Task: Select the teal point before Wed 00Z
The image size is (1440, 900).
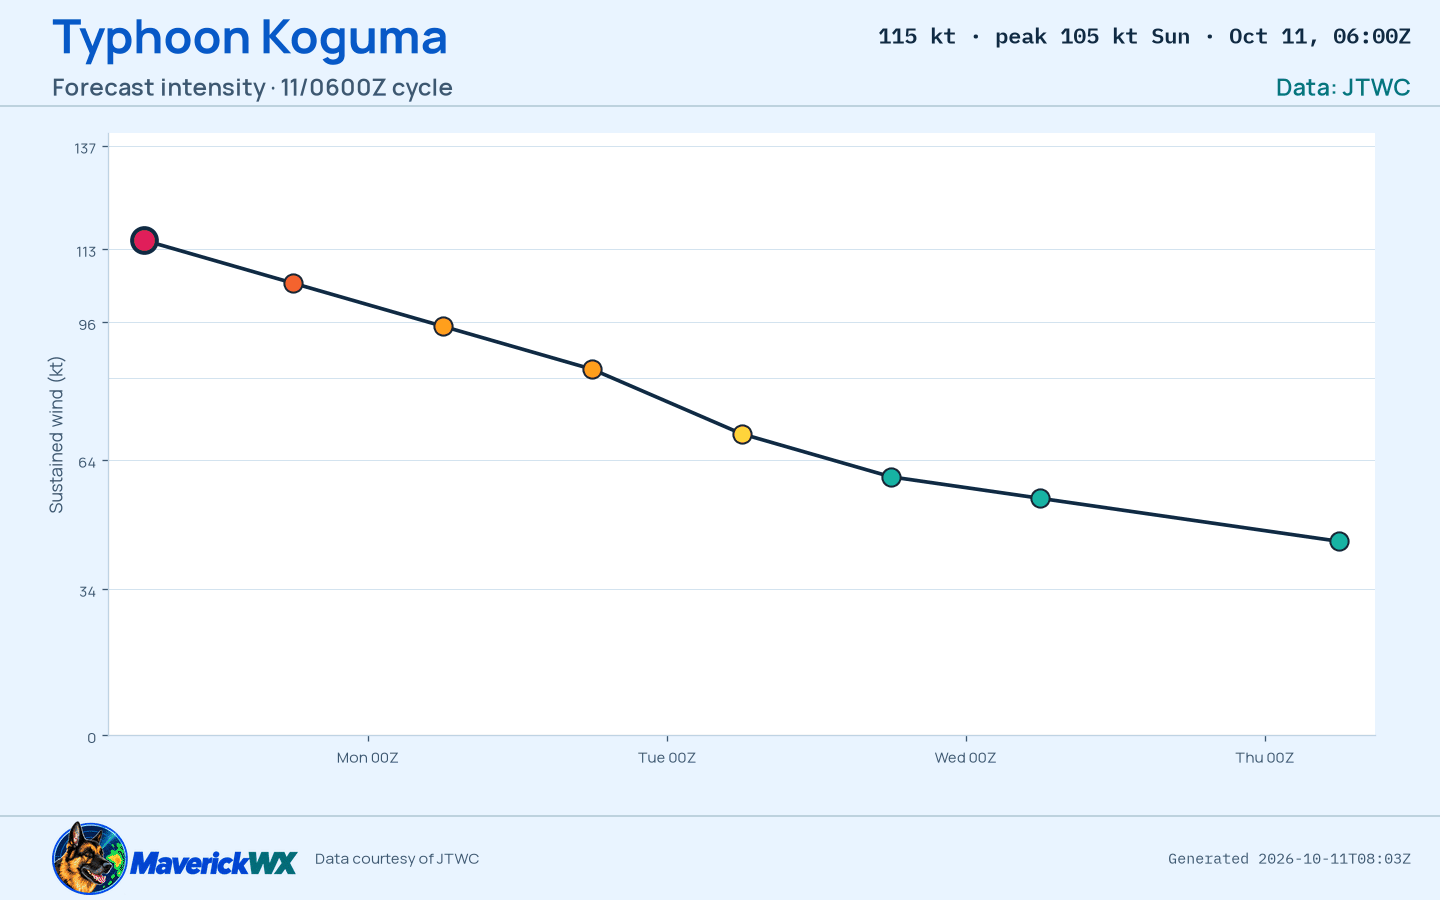Action: click(x=891, y=477)
